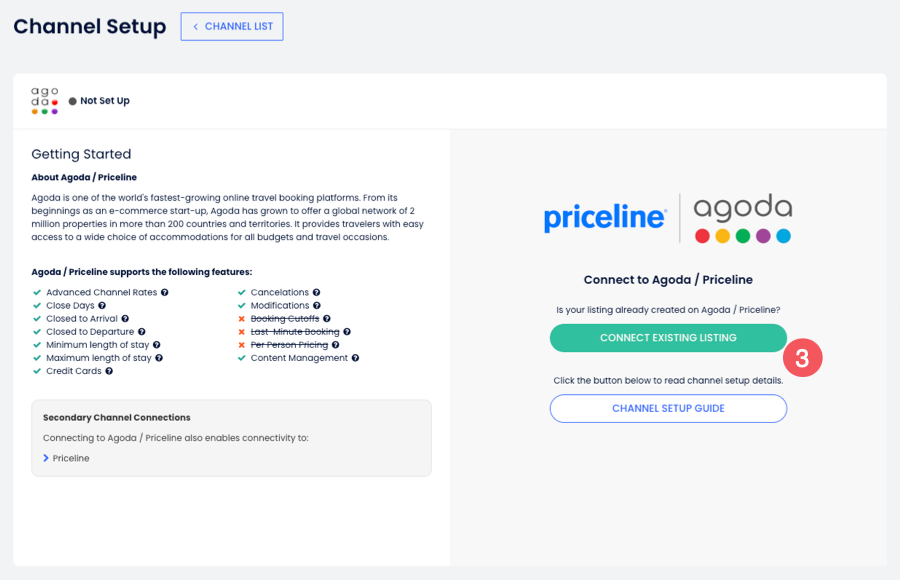
Task: Click the help icon next to Modifications
Action: click(318, 305)
